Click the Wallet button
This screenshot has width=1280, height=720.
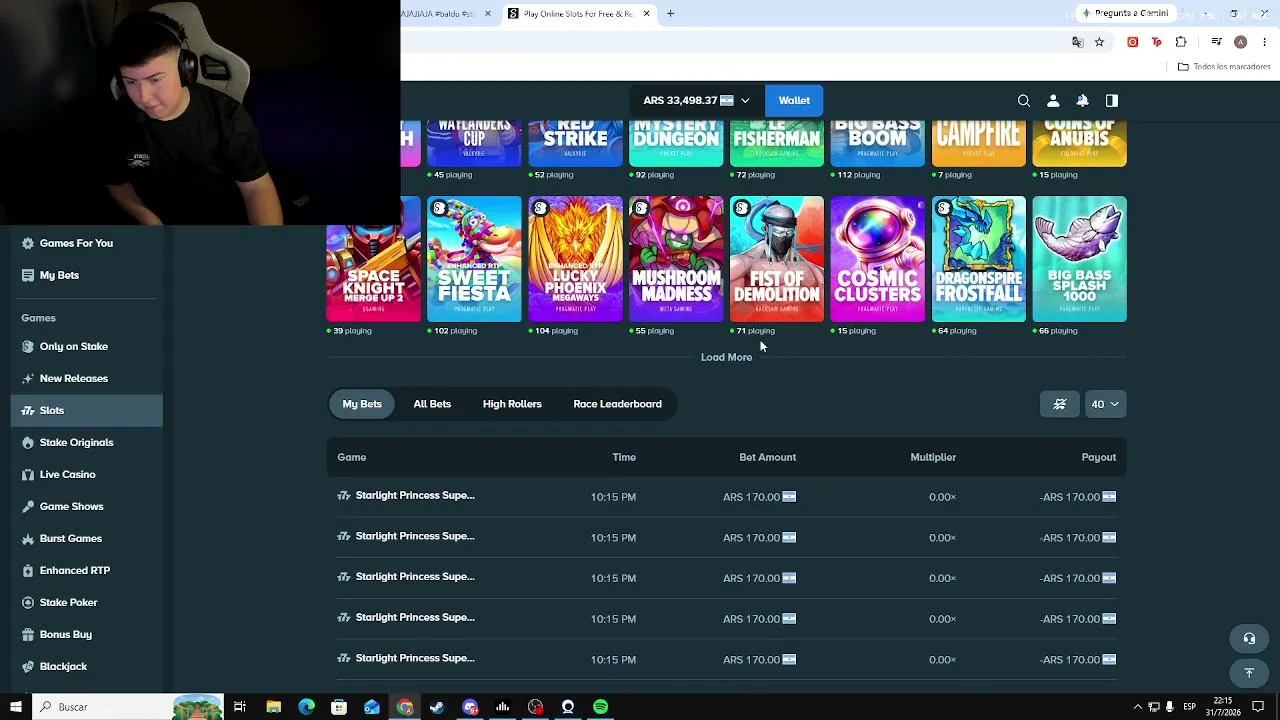click(x=794, y=100)
